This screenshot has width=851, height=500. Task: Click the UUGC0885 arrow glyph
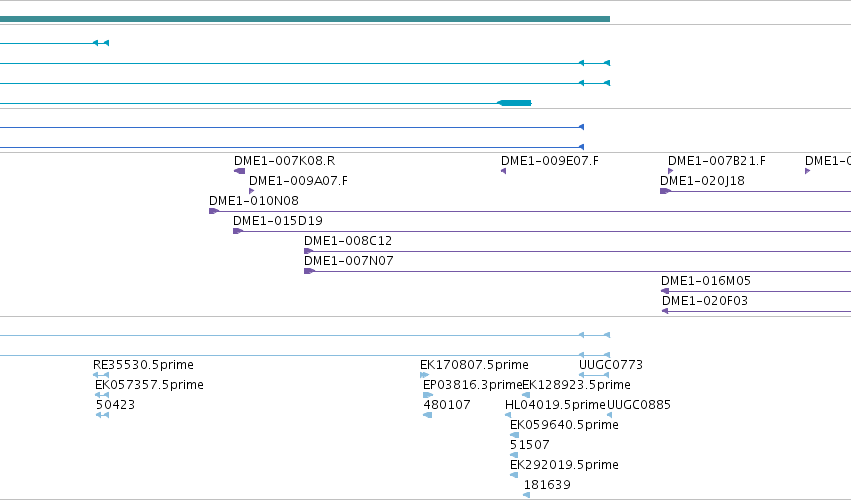(609, 415)
